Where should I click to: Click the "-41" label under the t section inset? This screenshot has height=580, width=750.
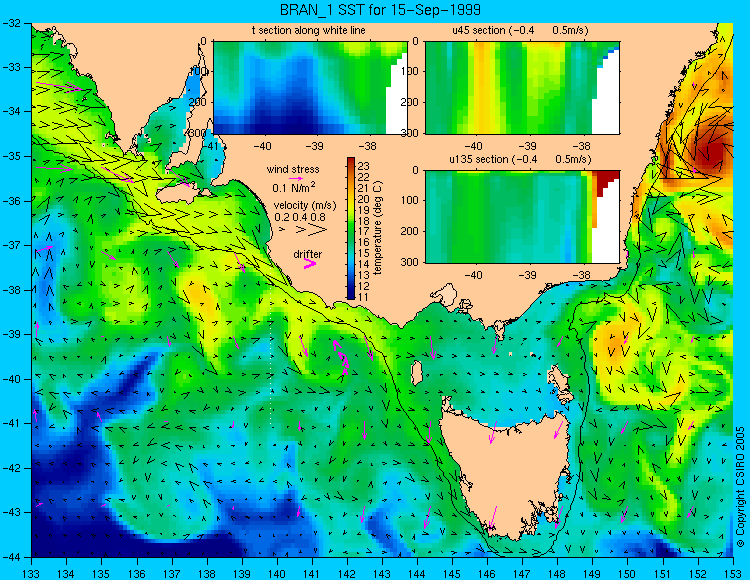point(210,146)
